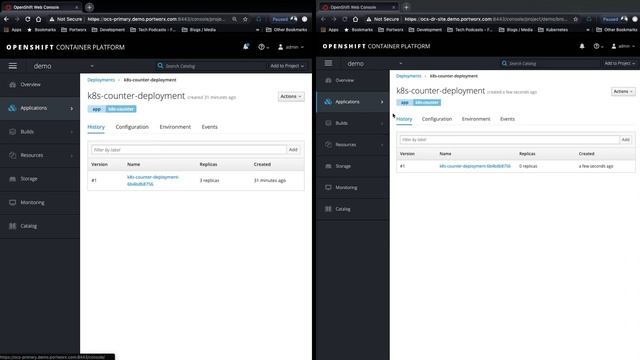
Task: Open Overview in left console sidebar
Action: click(40, 84)
